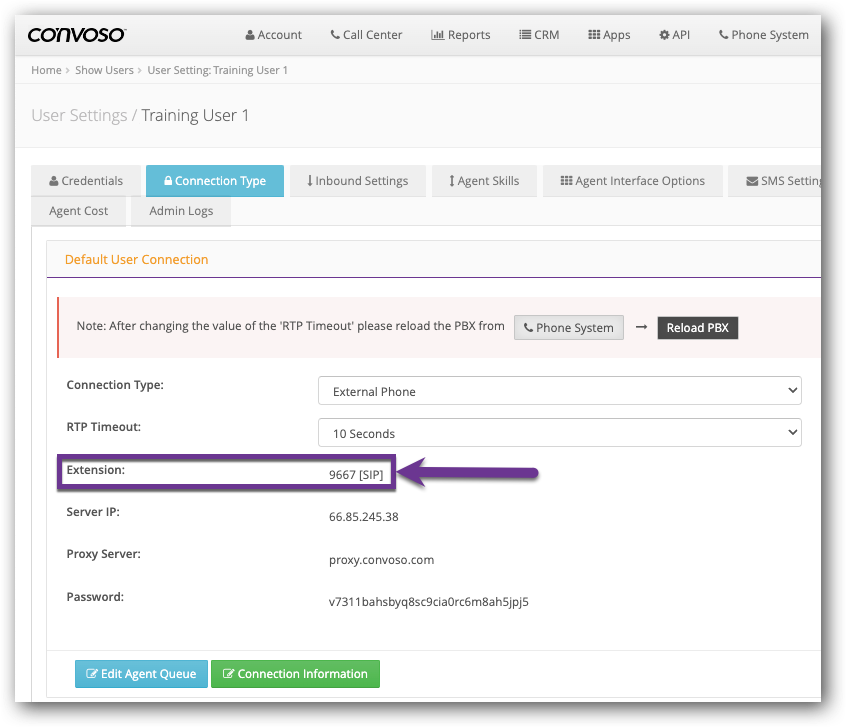Expand the RTP Timeout dropdown

(x=559, y=433)
